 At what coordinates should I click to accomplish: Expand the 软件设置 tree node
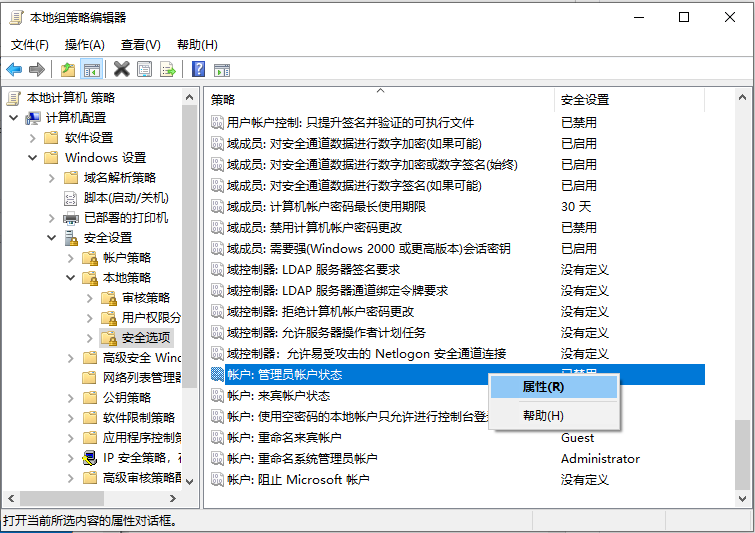click(x=32, y=138)
